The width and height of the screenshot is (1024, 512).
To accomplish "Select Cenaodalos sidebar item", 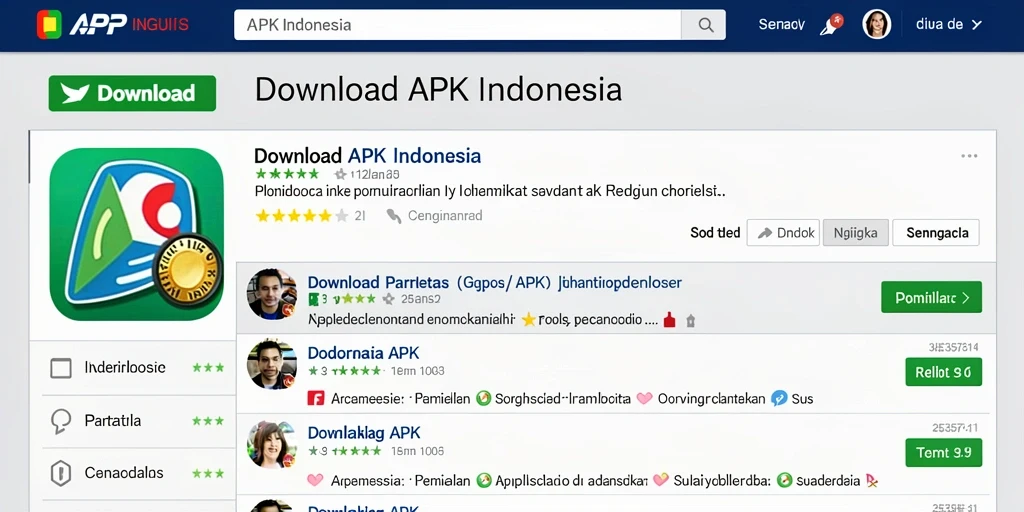I will (138, 473).
